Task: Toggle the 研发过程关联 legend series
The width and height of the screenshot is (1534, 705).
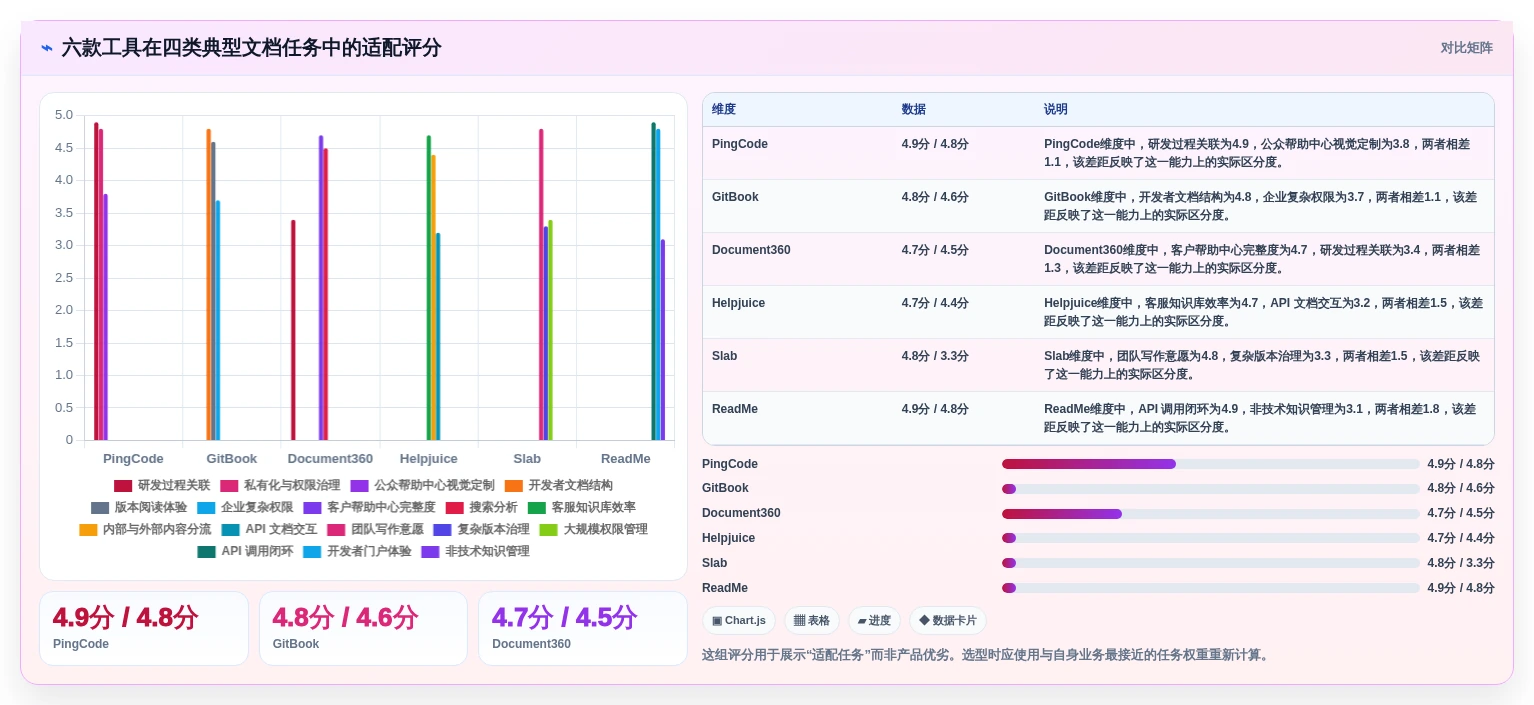Action: (x=162, y=485)
